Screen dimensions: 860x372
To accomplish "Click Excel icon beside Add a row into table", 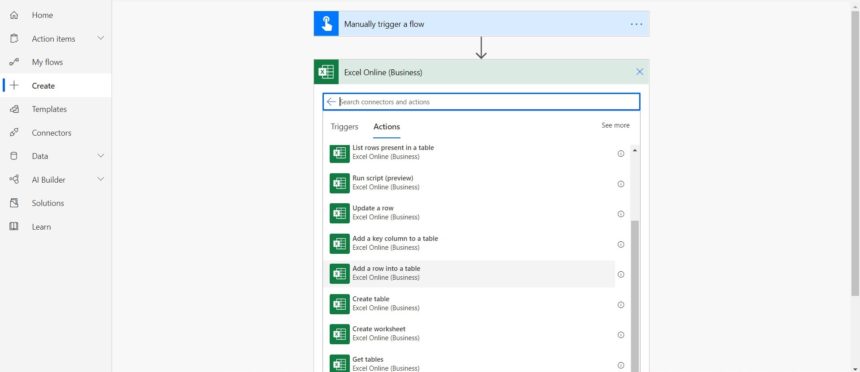I will 340,274.
